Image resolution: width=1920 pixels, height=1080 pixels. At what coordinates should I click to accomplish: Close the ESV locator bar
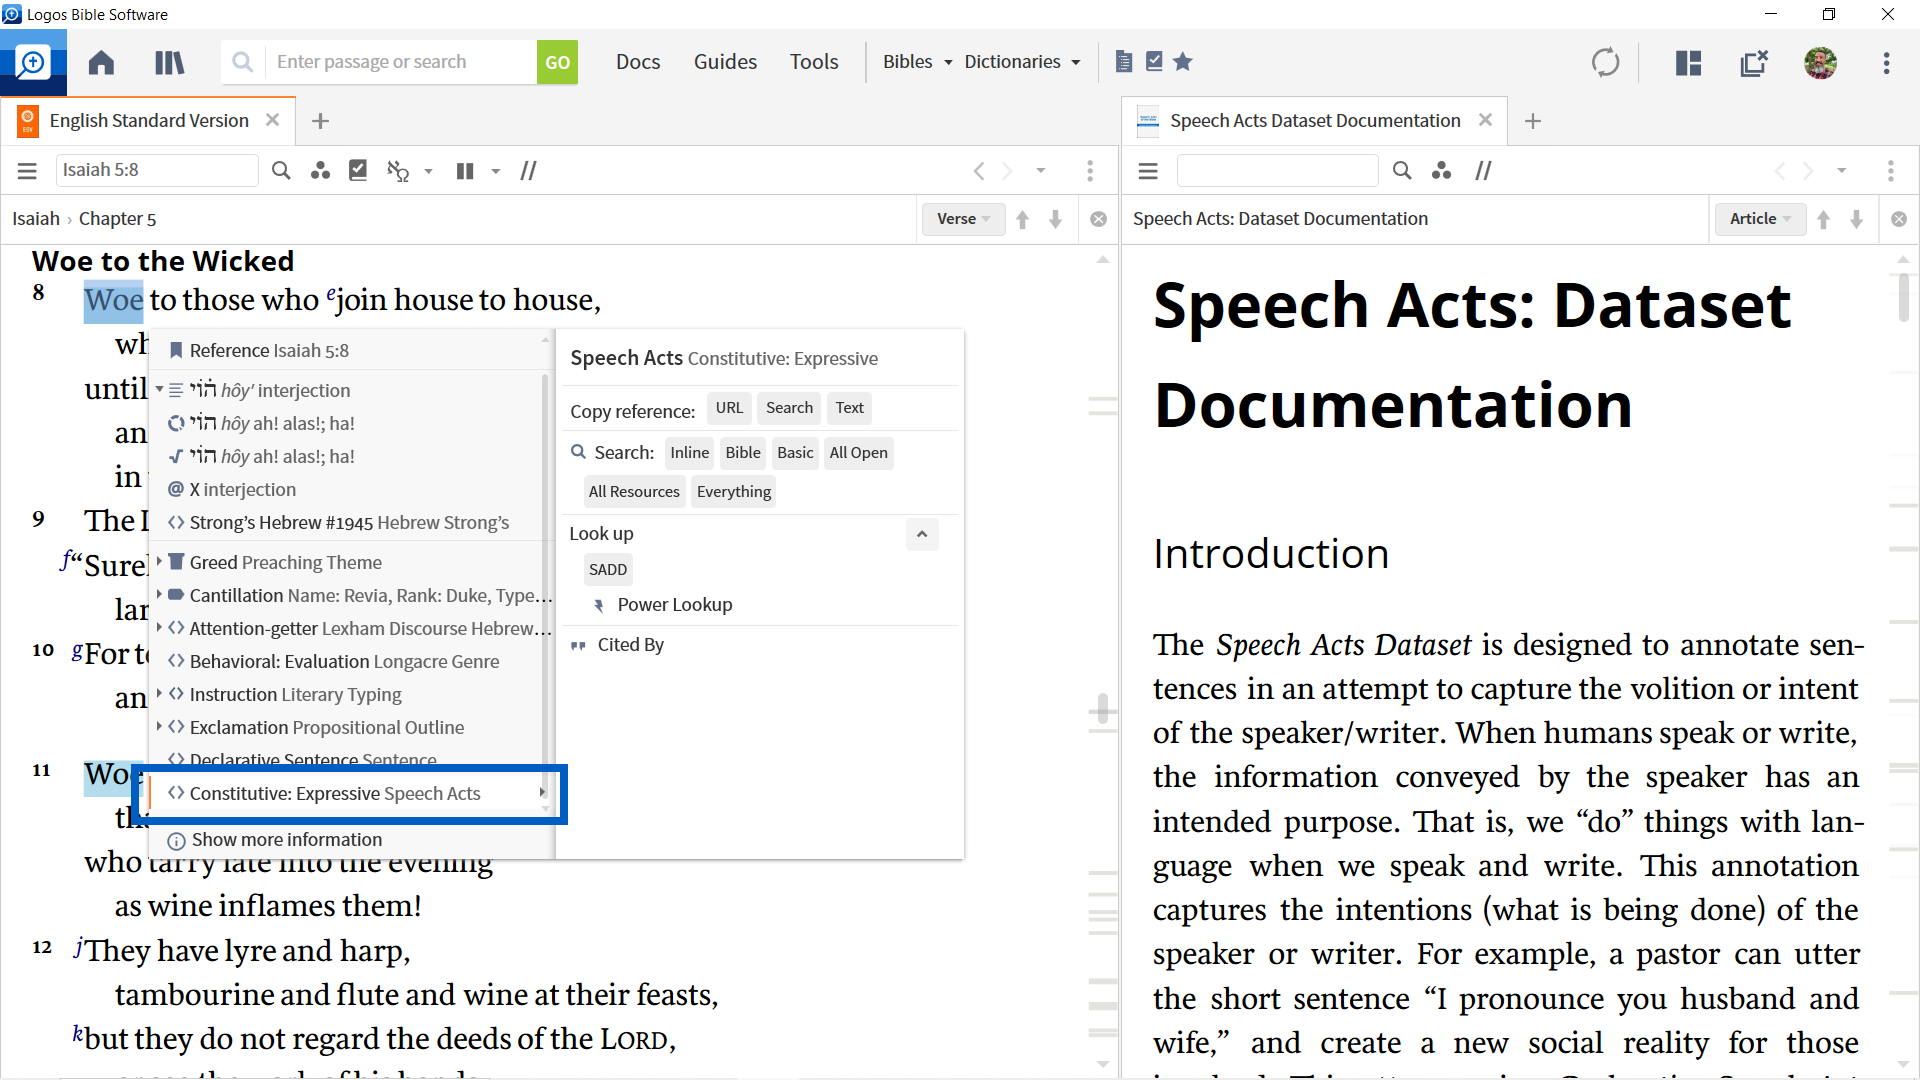click(x=1098, y=219)
